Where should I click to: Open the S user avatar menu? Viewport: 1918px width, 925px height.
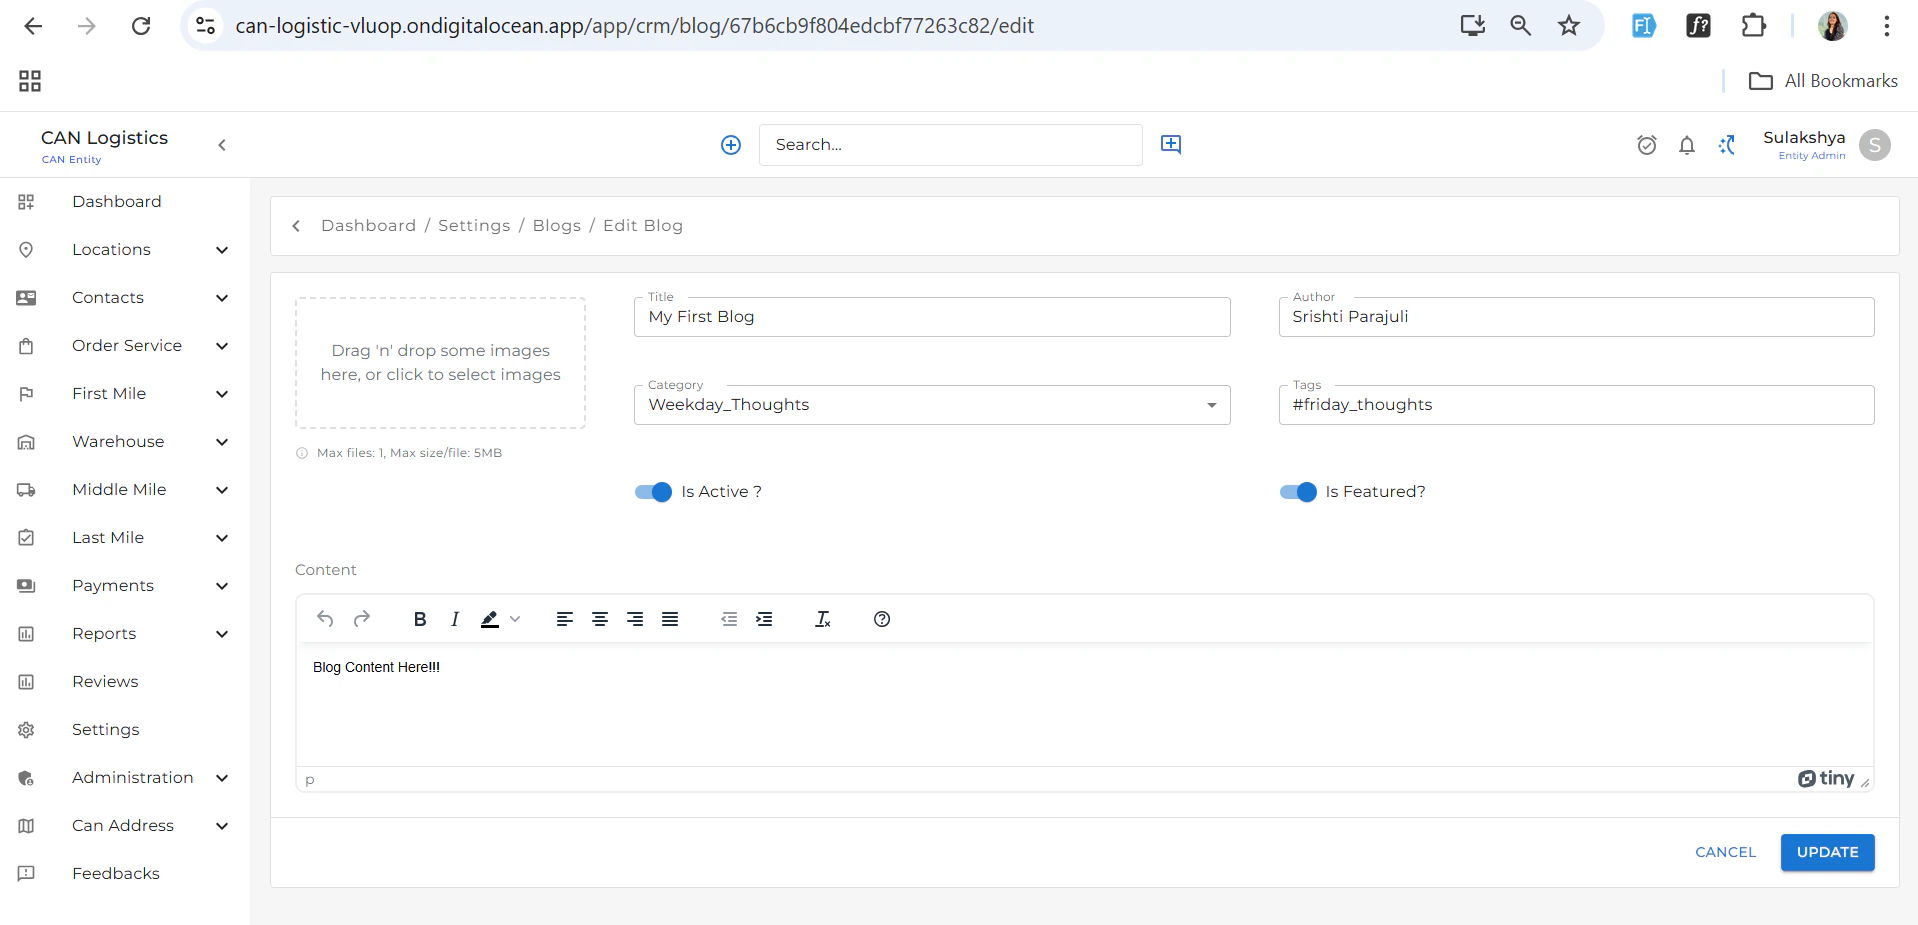1875,145
